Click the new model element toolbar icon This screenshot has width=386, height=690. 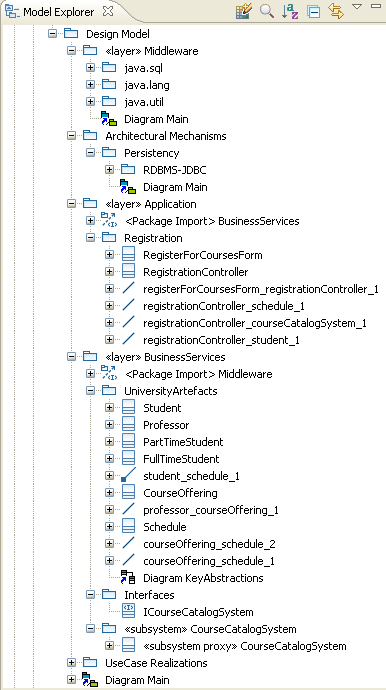[243, 11]
